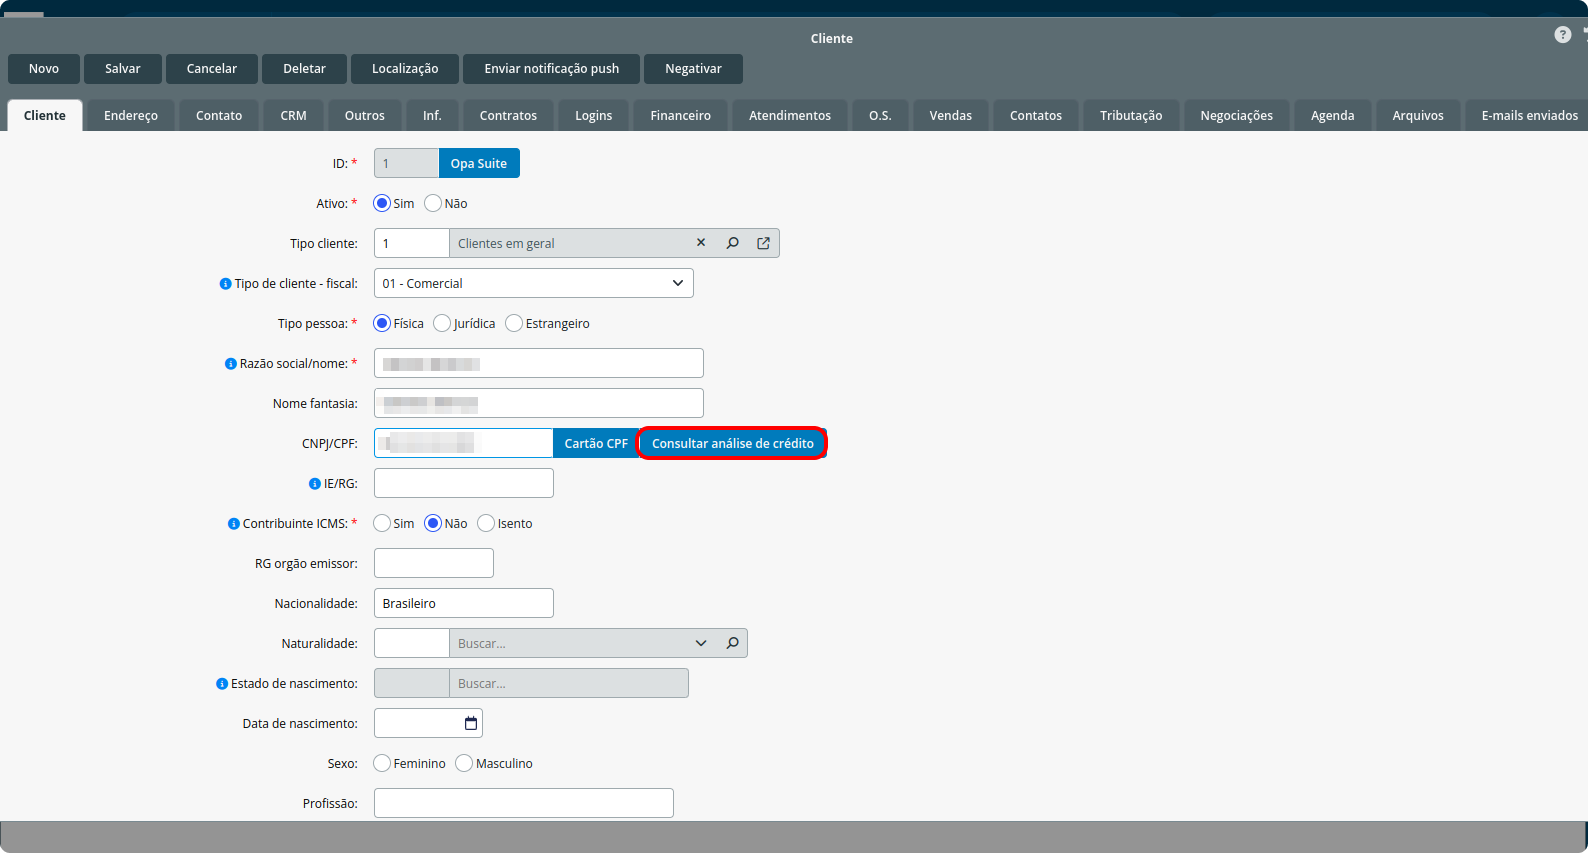Open the Financeiro tab
The image size is (1588, 853).
(680, 115)
